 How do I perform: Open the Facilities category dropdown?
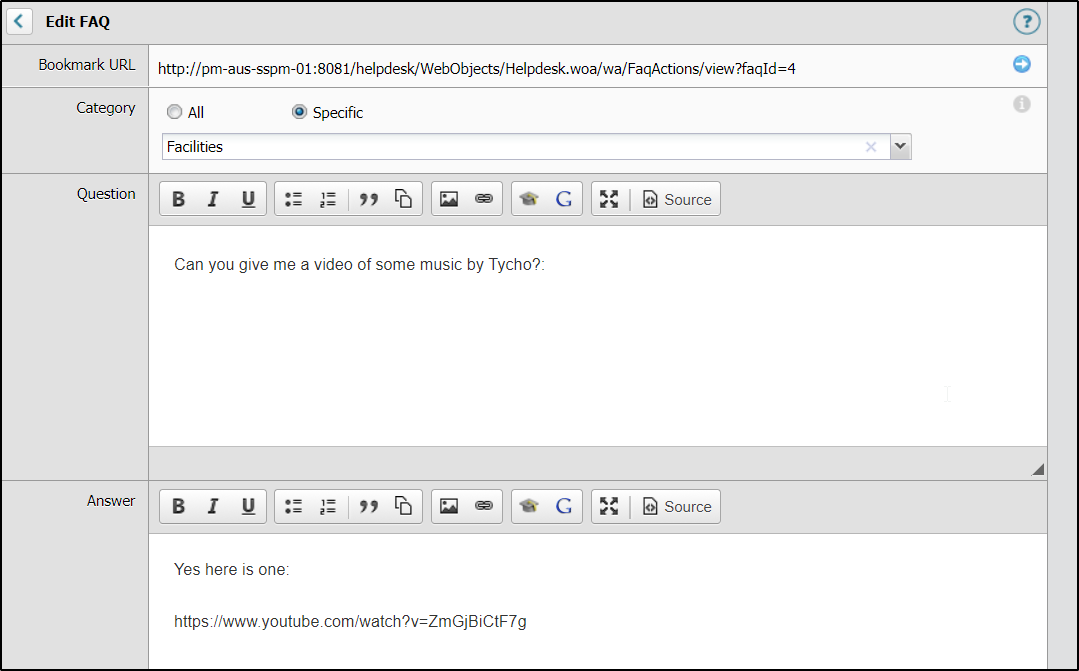click(900, 146)
